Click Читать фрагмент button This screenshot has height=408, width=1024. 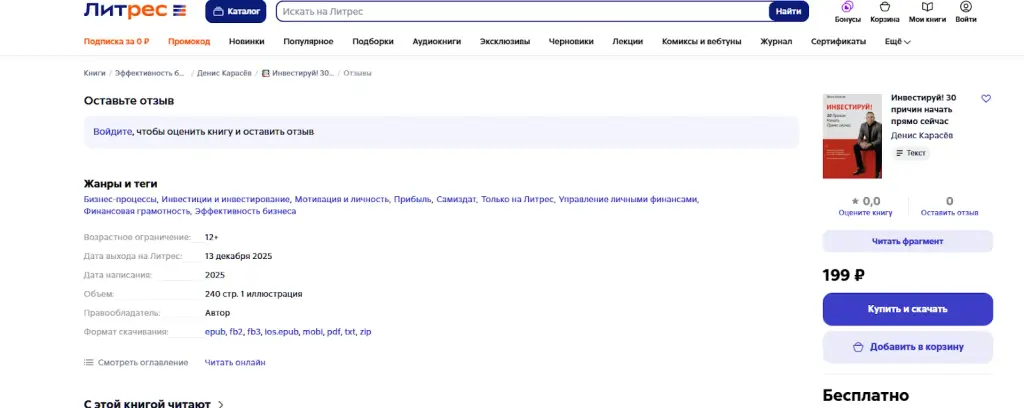(908, 241)
